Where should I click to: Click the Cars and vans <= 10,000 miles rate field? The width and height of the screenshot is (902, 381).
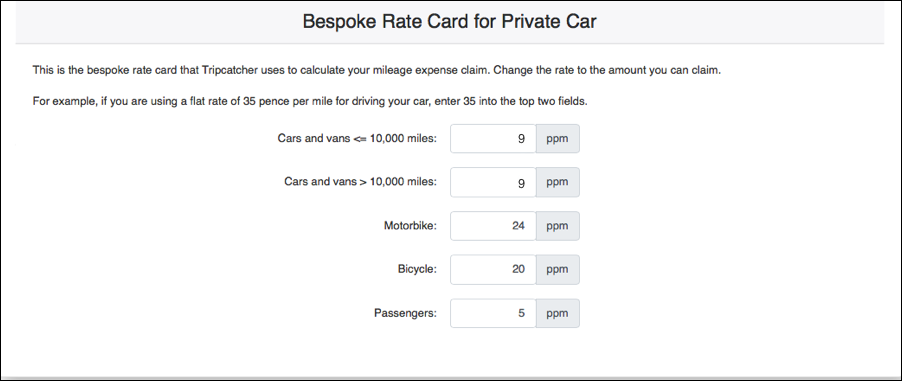pos(493,139)
